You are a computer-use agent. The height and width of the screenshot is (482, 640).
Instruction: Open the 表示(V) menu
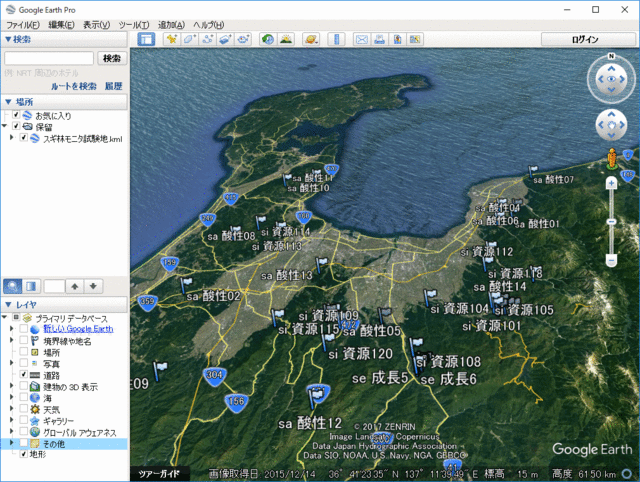pos(97,25)
